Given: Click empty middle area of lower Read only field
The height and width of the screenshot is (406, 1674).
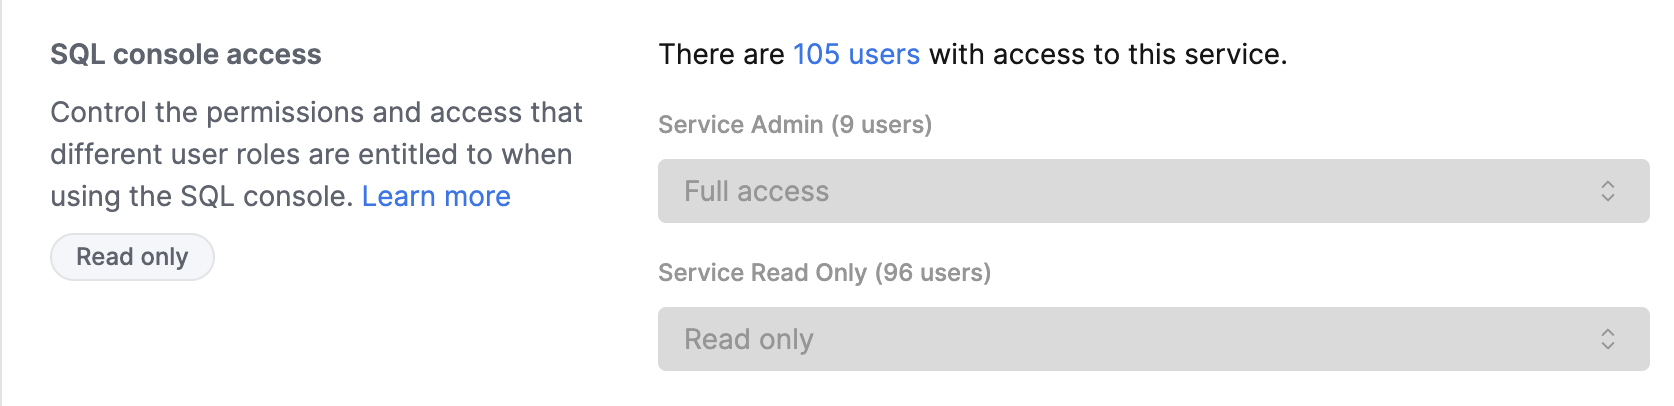Looking at the screenshot, I should [1200, 339].
